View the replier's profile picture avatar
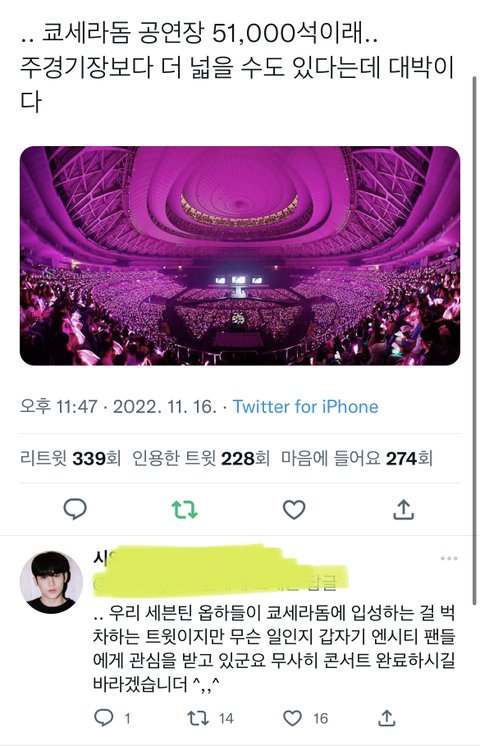This screenshot has width=480, height=746. 51,582
